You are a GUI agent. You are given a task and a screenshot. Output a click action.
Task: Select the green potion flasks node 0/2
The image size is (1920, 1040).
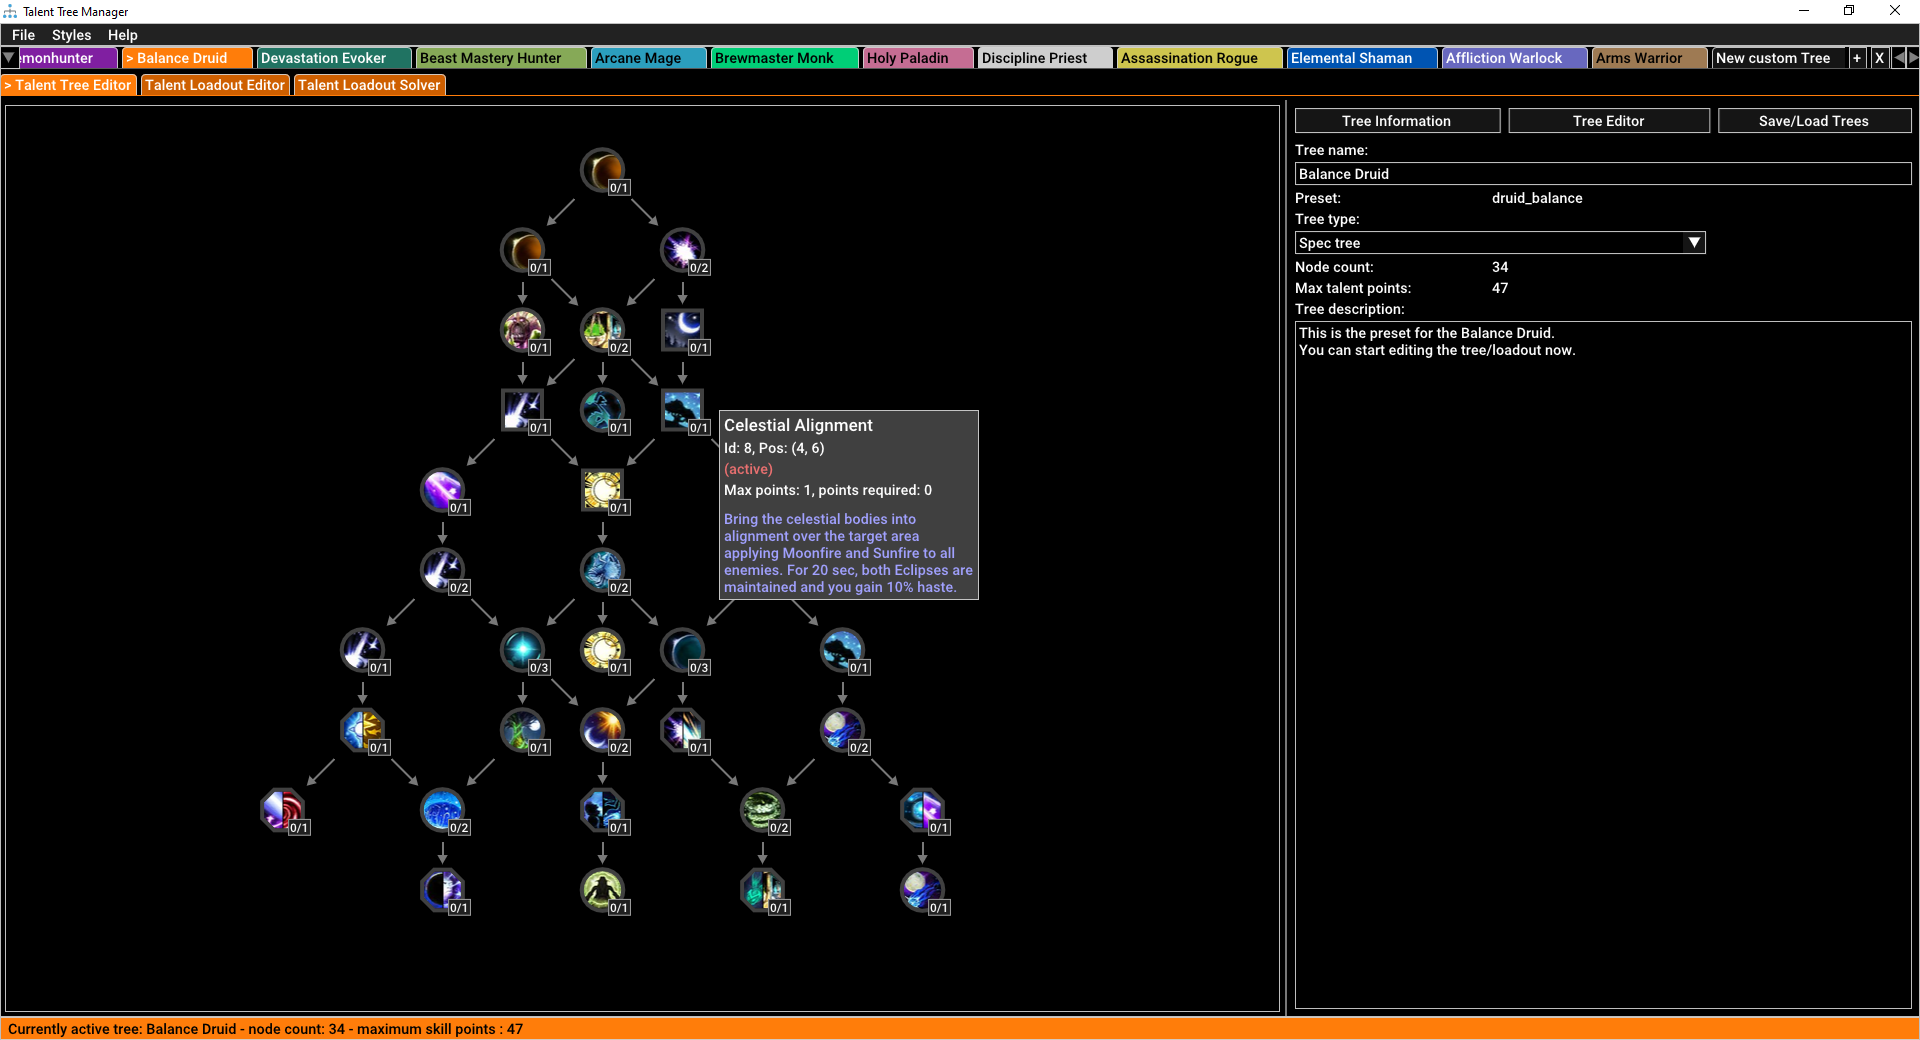(603, 330)
